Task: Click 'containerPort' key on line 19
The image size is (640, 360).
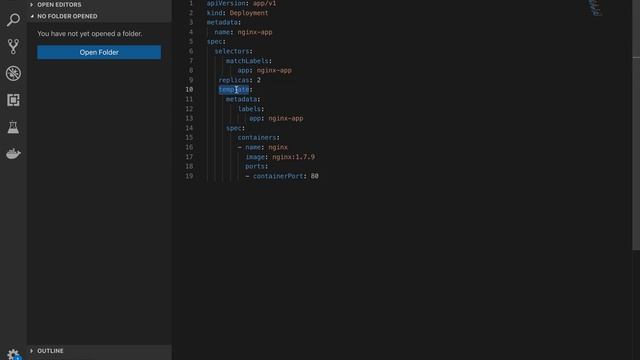Action: click(x=278, y=176)
